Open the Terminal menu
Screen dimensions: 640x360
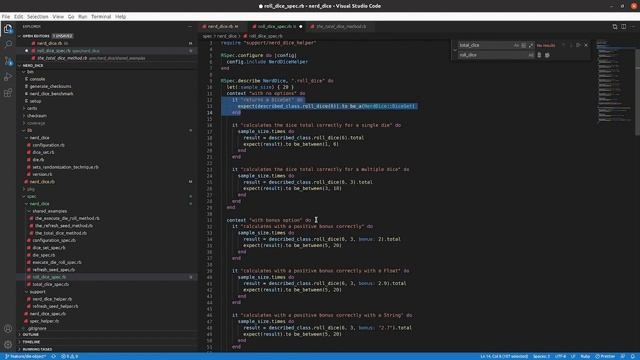[101, 17]
